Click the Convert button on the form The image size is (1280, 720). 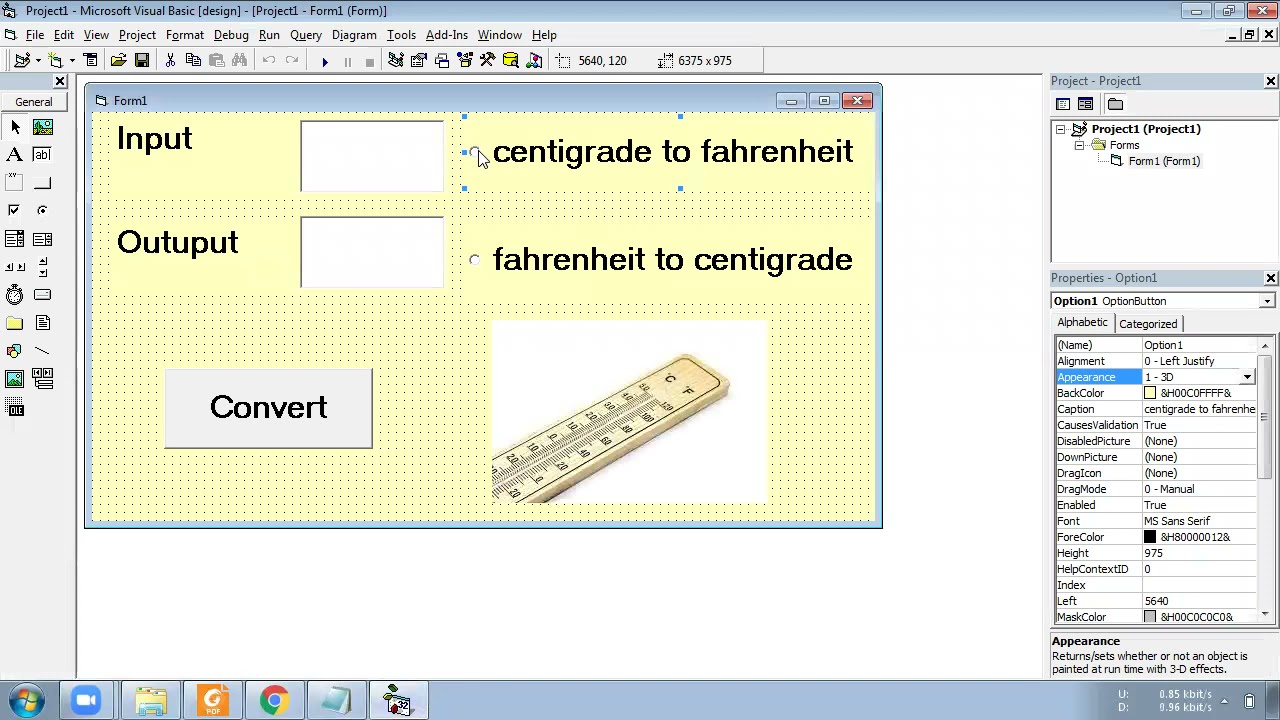pos(268,408)
